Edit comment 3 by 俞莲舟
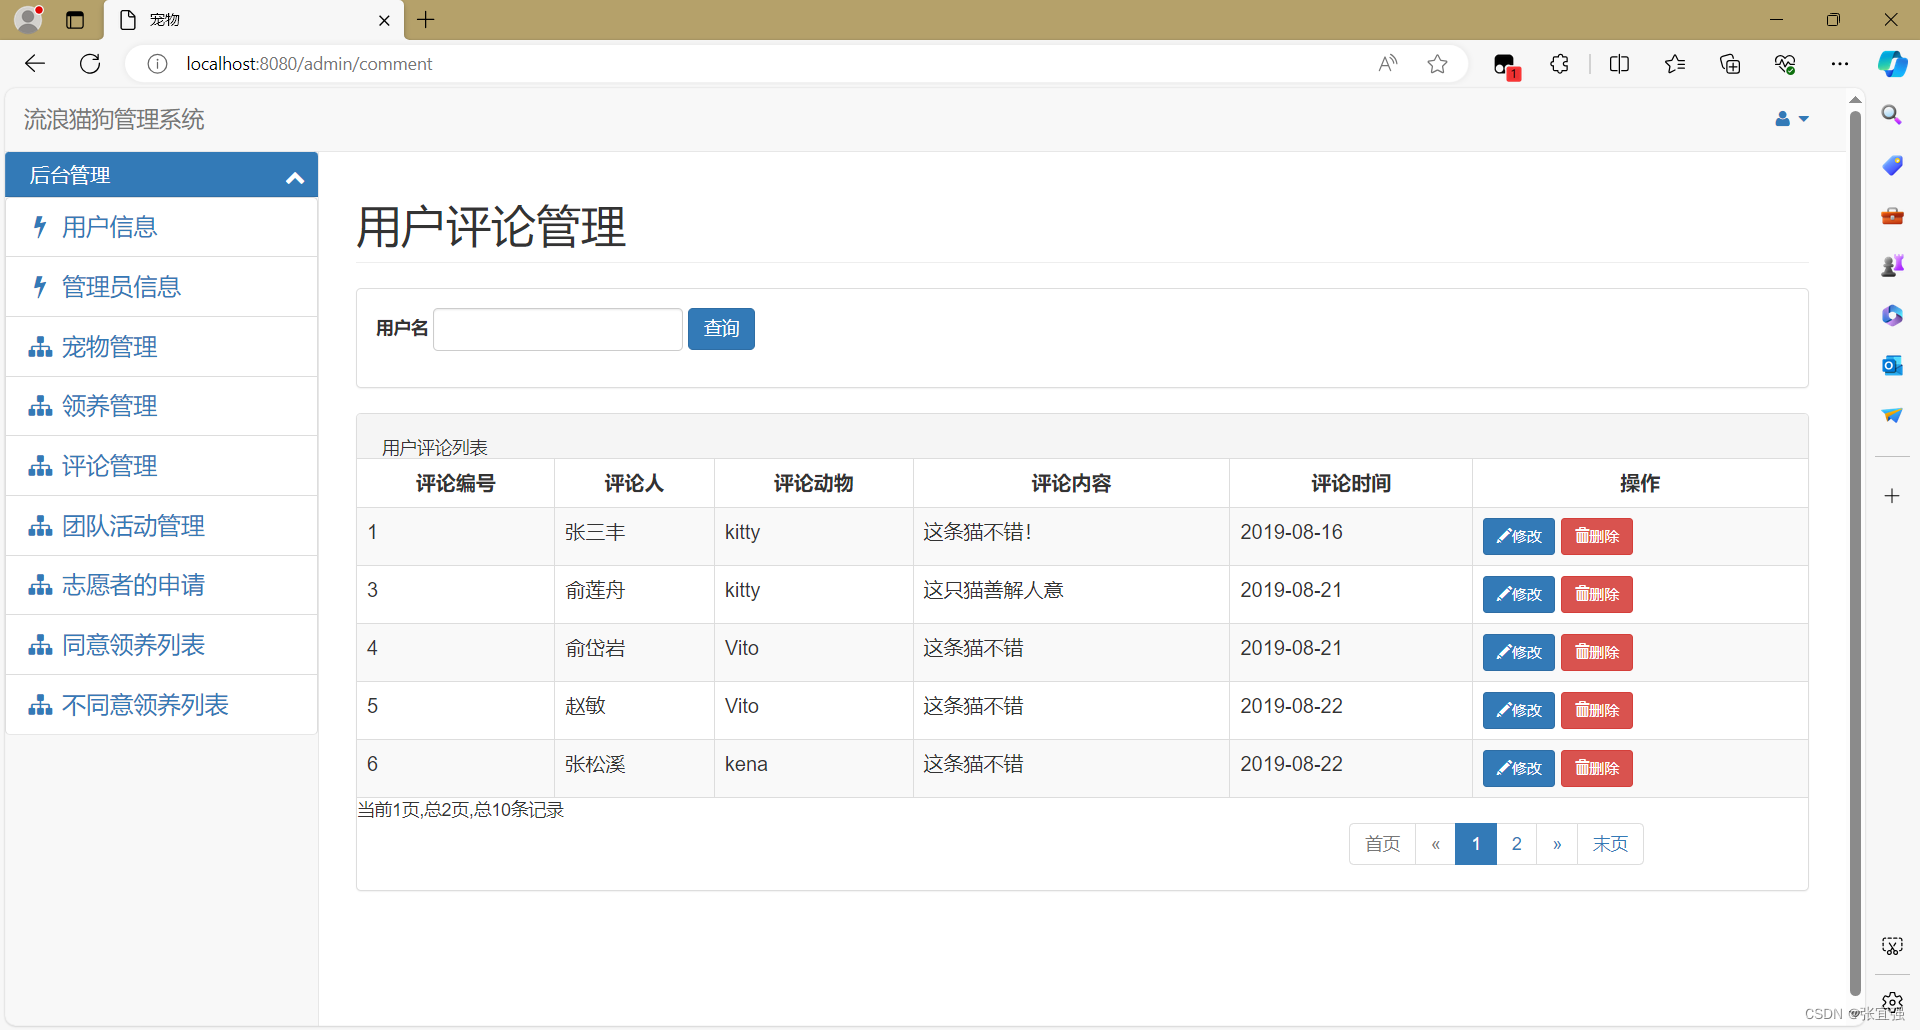Image resolution: width=1920 pixels, height=1030 pixels. pos(1518,594)
